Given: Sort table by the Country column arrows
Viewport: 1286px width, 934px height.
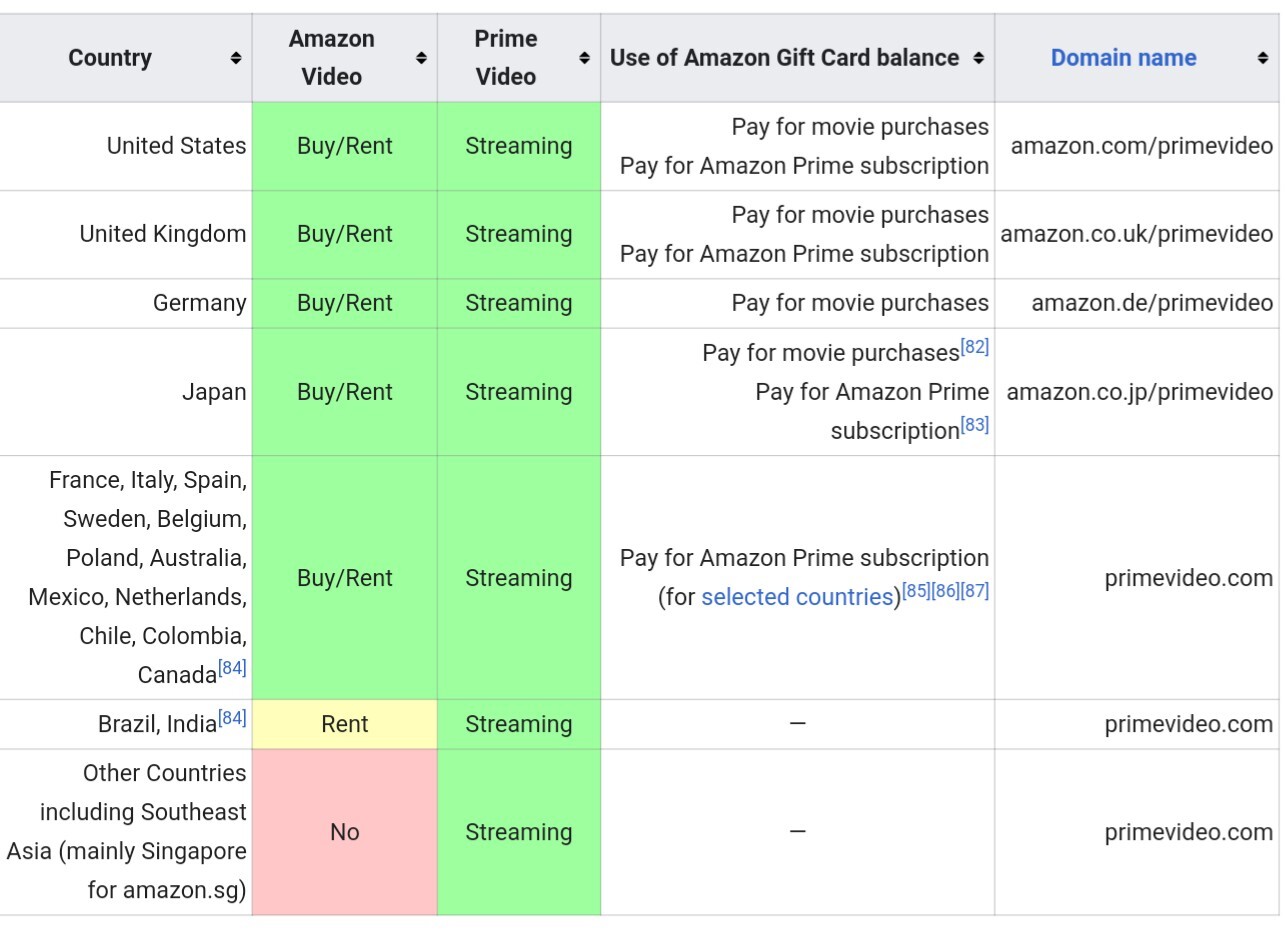Looking at the screenshot, I should [x=235, y=58].
